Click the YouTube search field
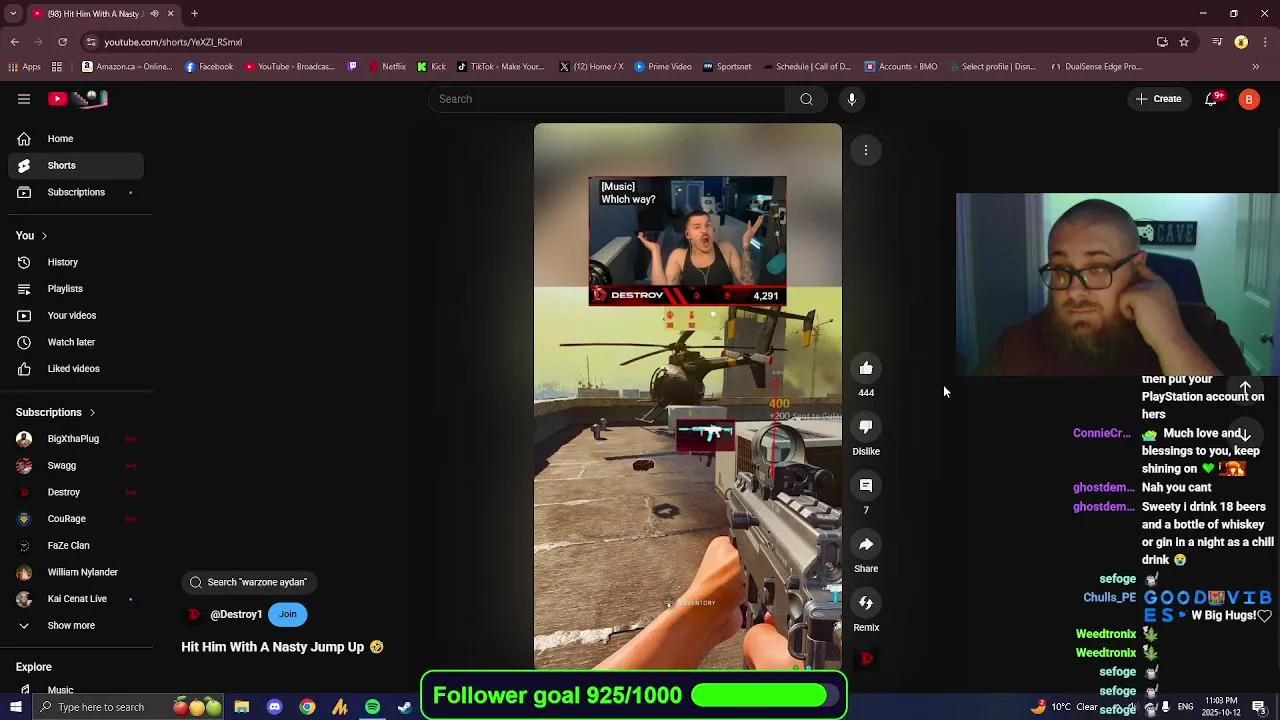 608,99
